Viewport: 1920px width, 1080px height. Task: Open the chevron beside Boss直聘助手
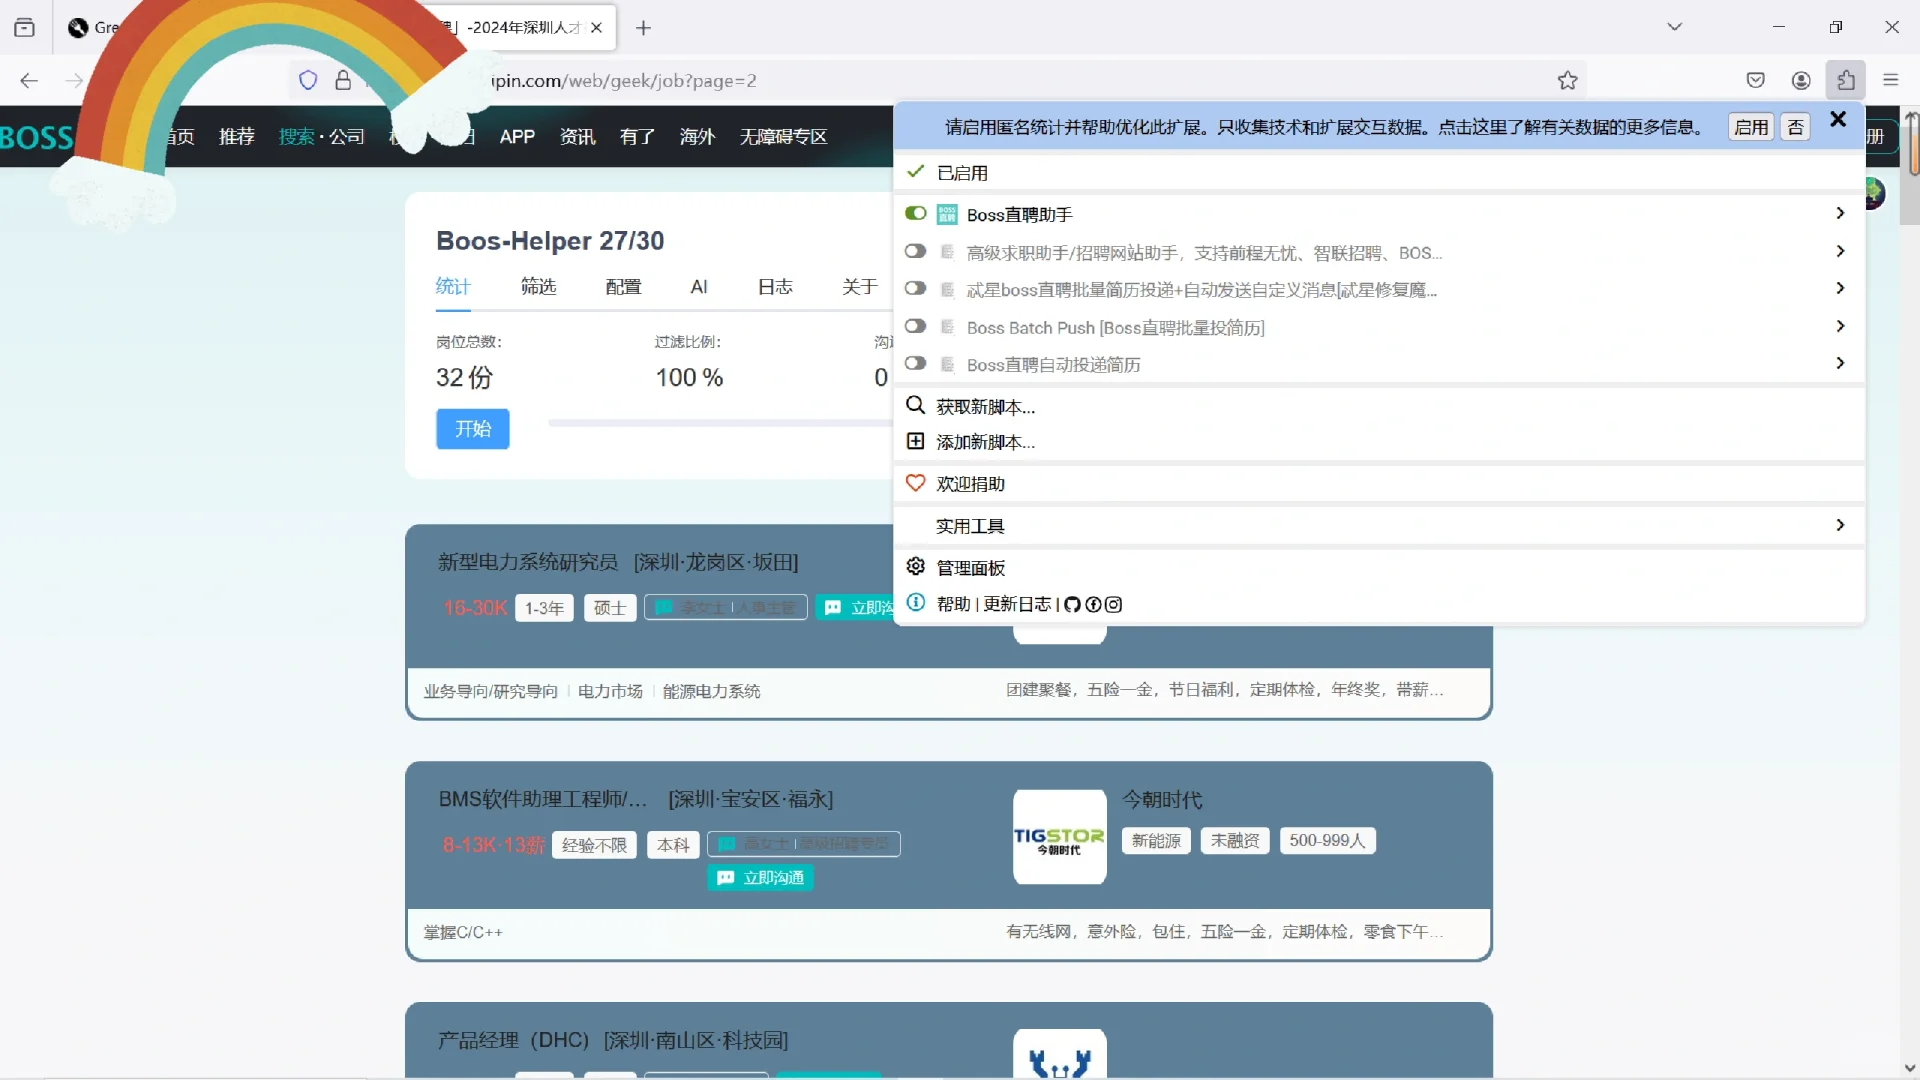[1840, 213]
